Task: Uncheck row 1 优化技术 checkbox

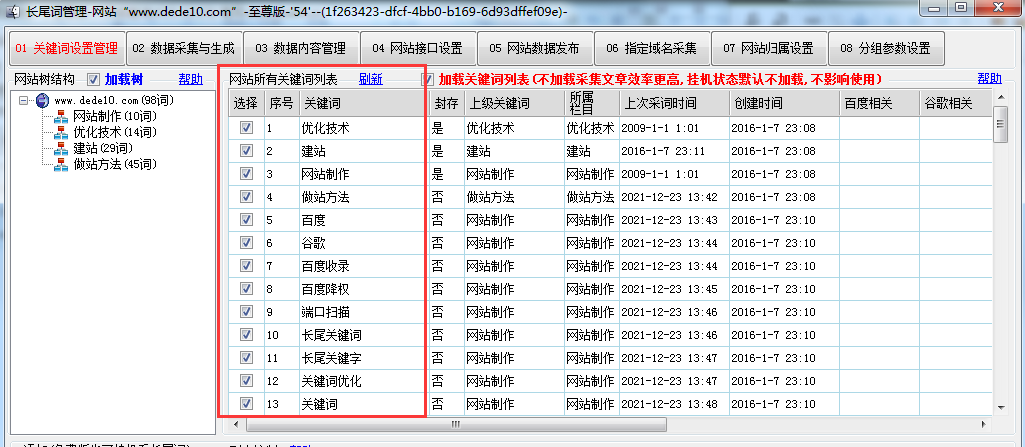Action: pos(246,128)
